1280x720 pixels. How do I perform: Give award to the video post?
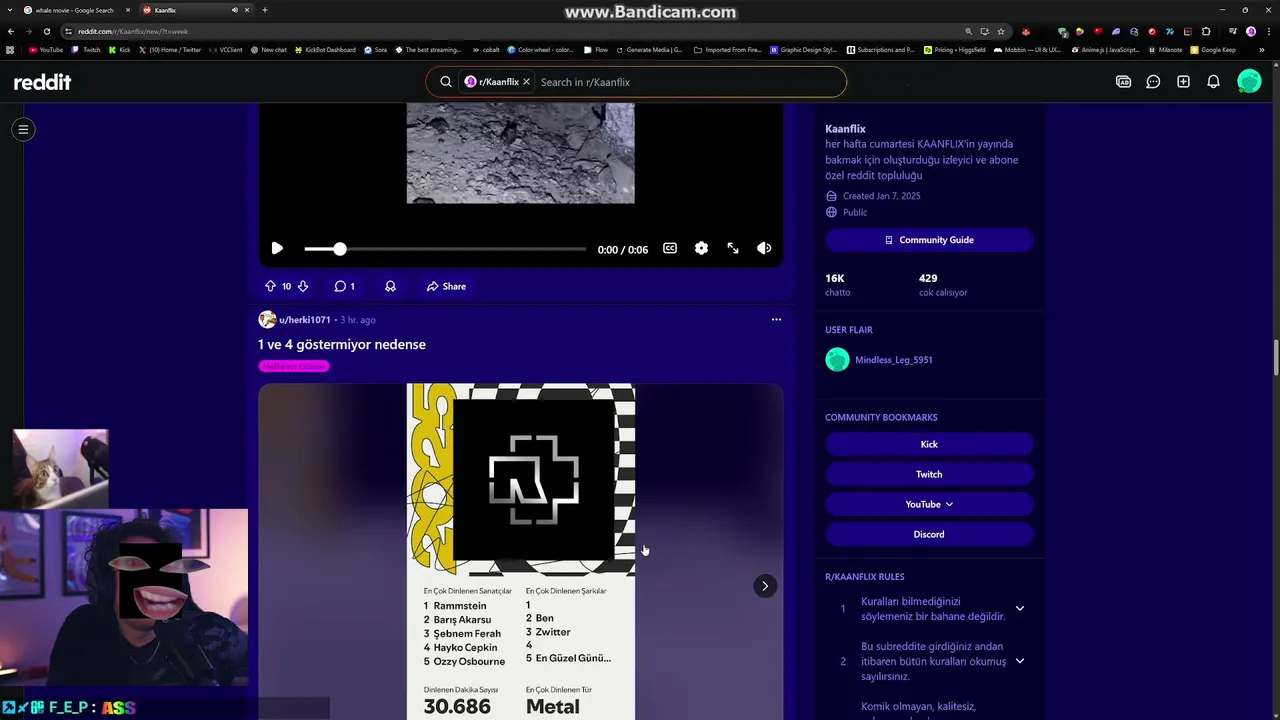click(x=390, y=286)
